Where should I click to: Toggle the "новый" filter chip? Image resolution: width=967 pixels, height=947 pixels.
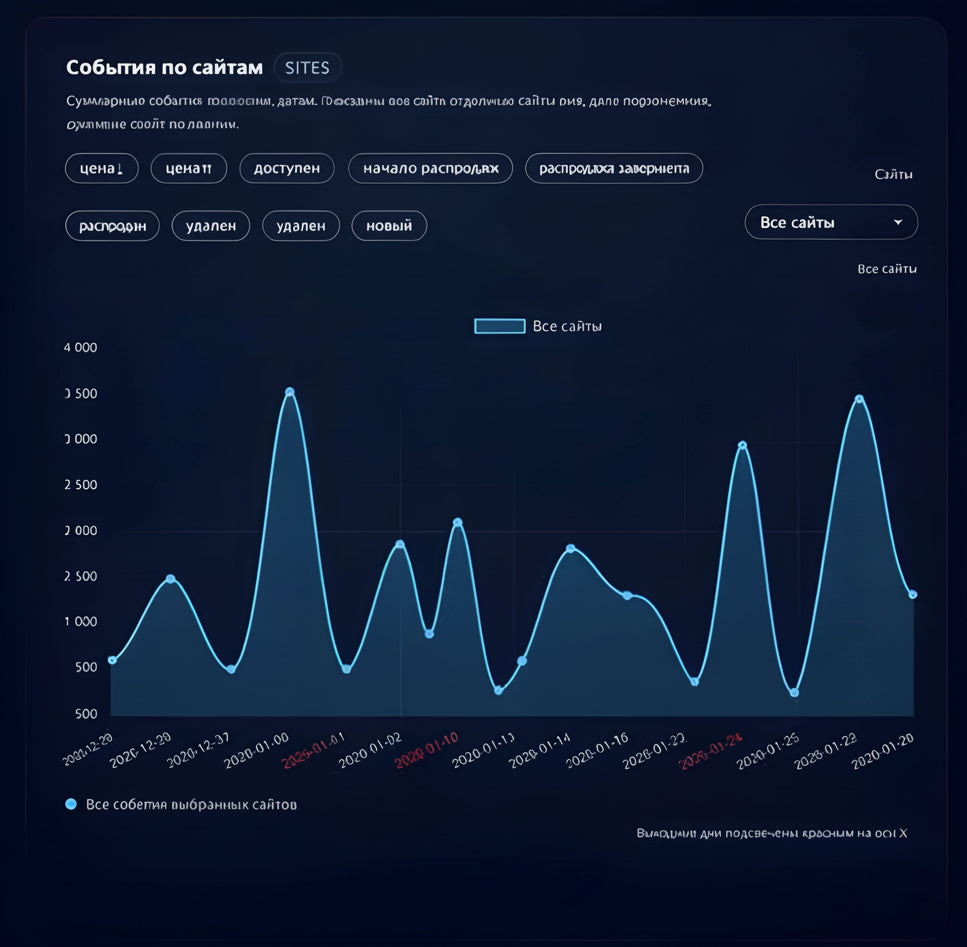point(389,226)
